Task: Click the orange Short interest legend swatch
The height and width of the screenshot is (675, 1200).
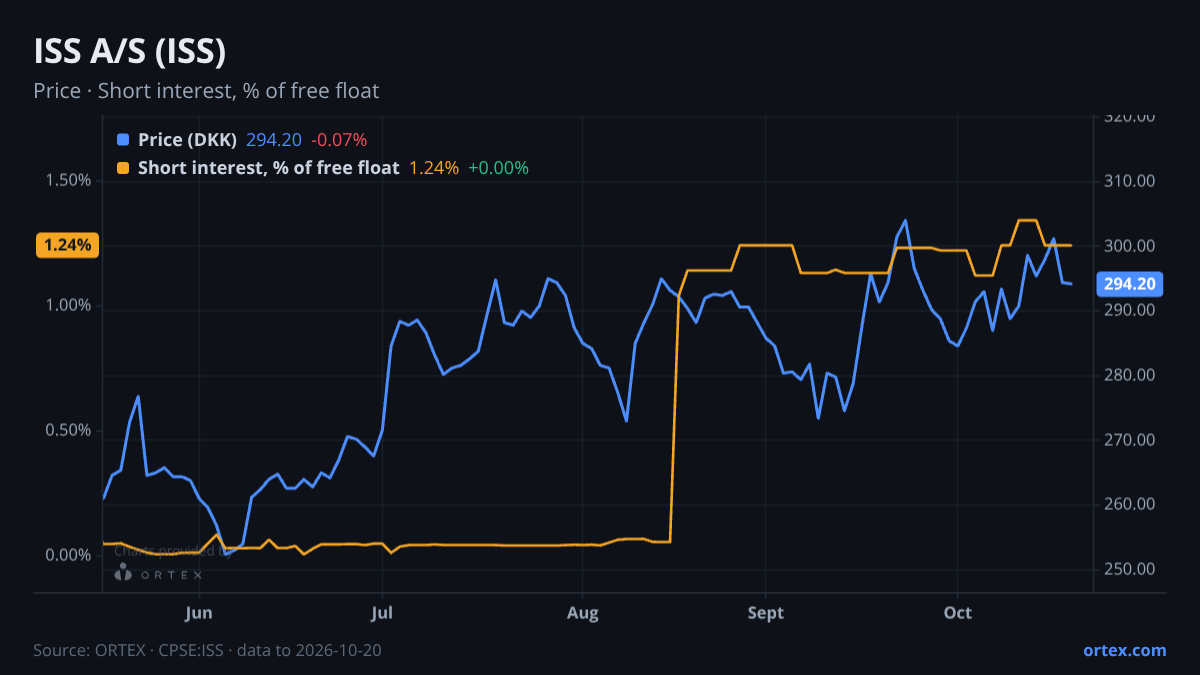Action: tap(123, 168)
